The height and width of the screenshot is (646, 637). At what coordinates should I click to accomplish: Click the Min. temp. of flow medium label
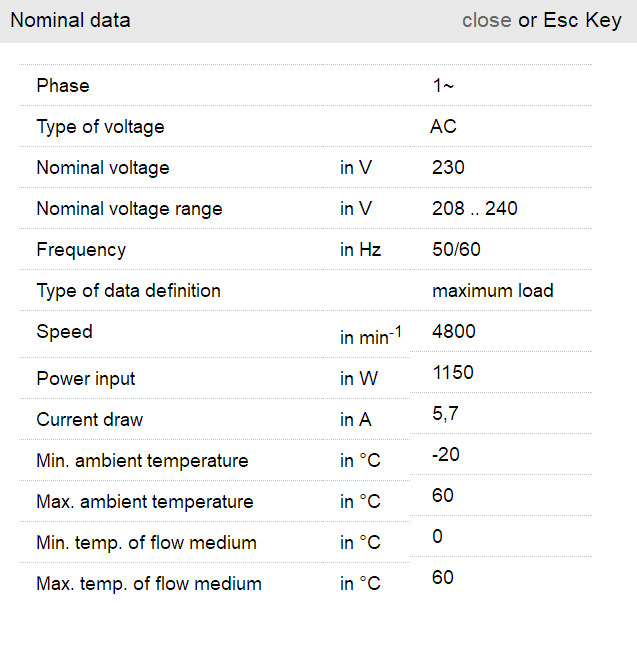146,543
